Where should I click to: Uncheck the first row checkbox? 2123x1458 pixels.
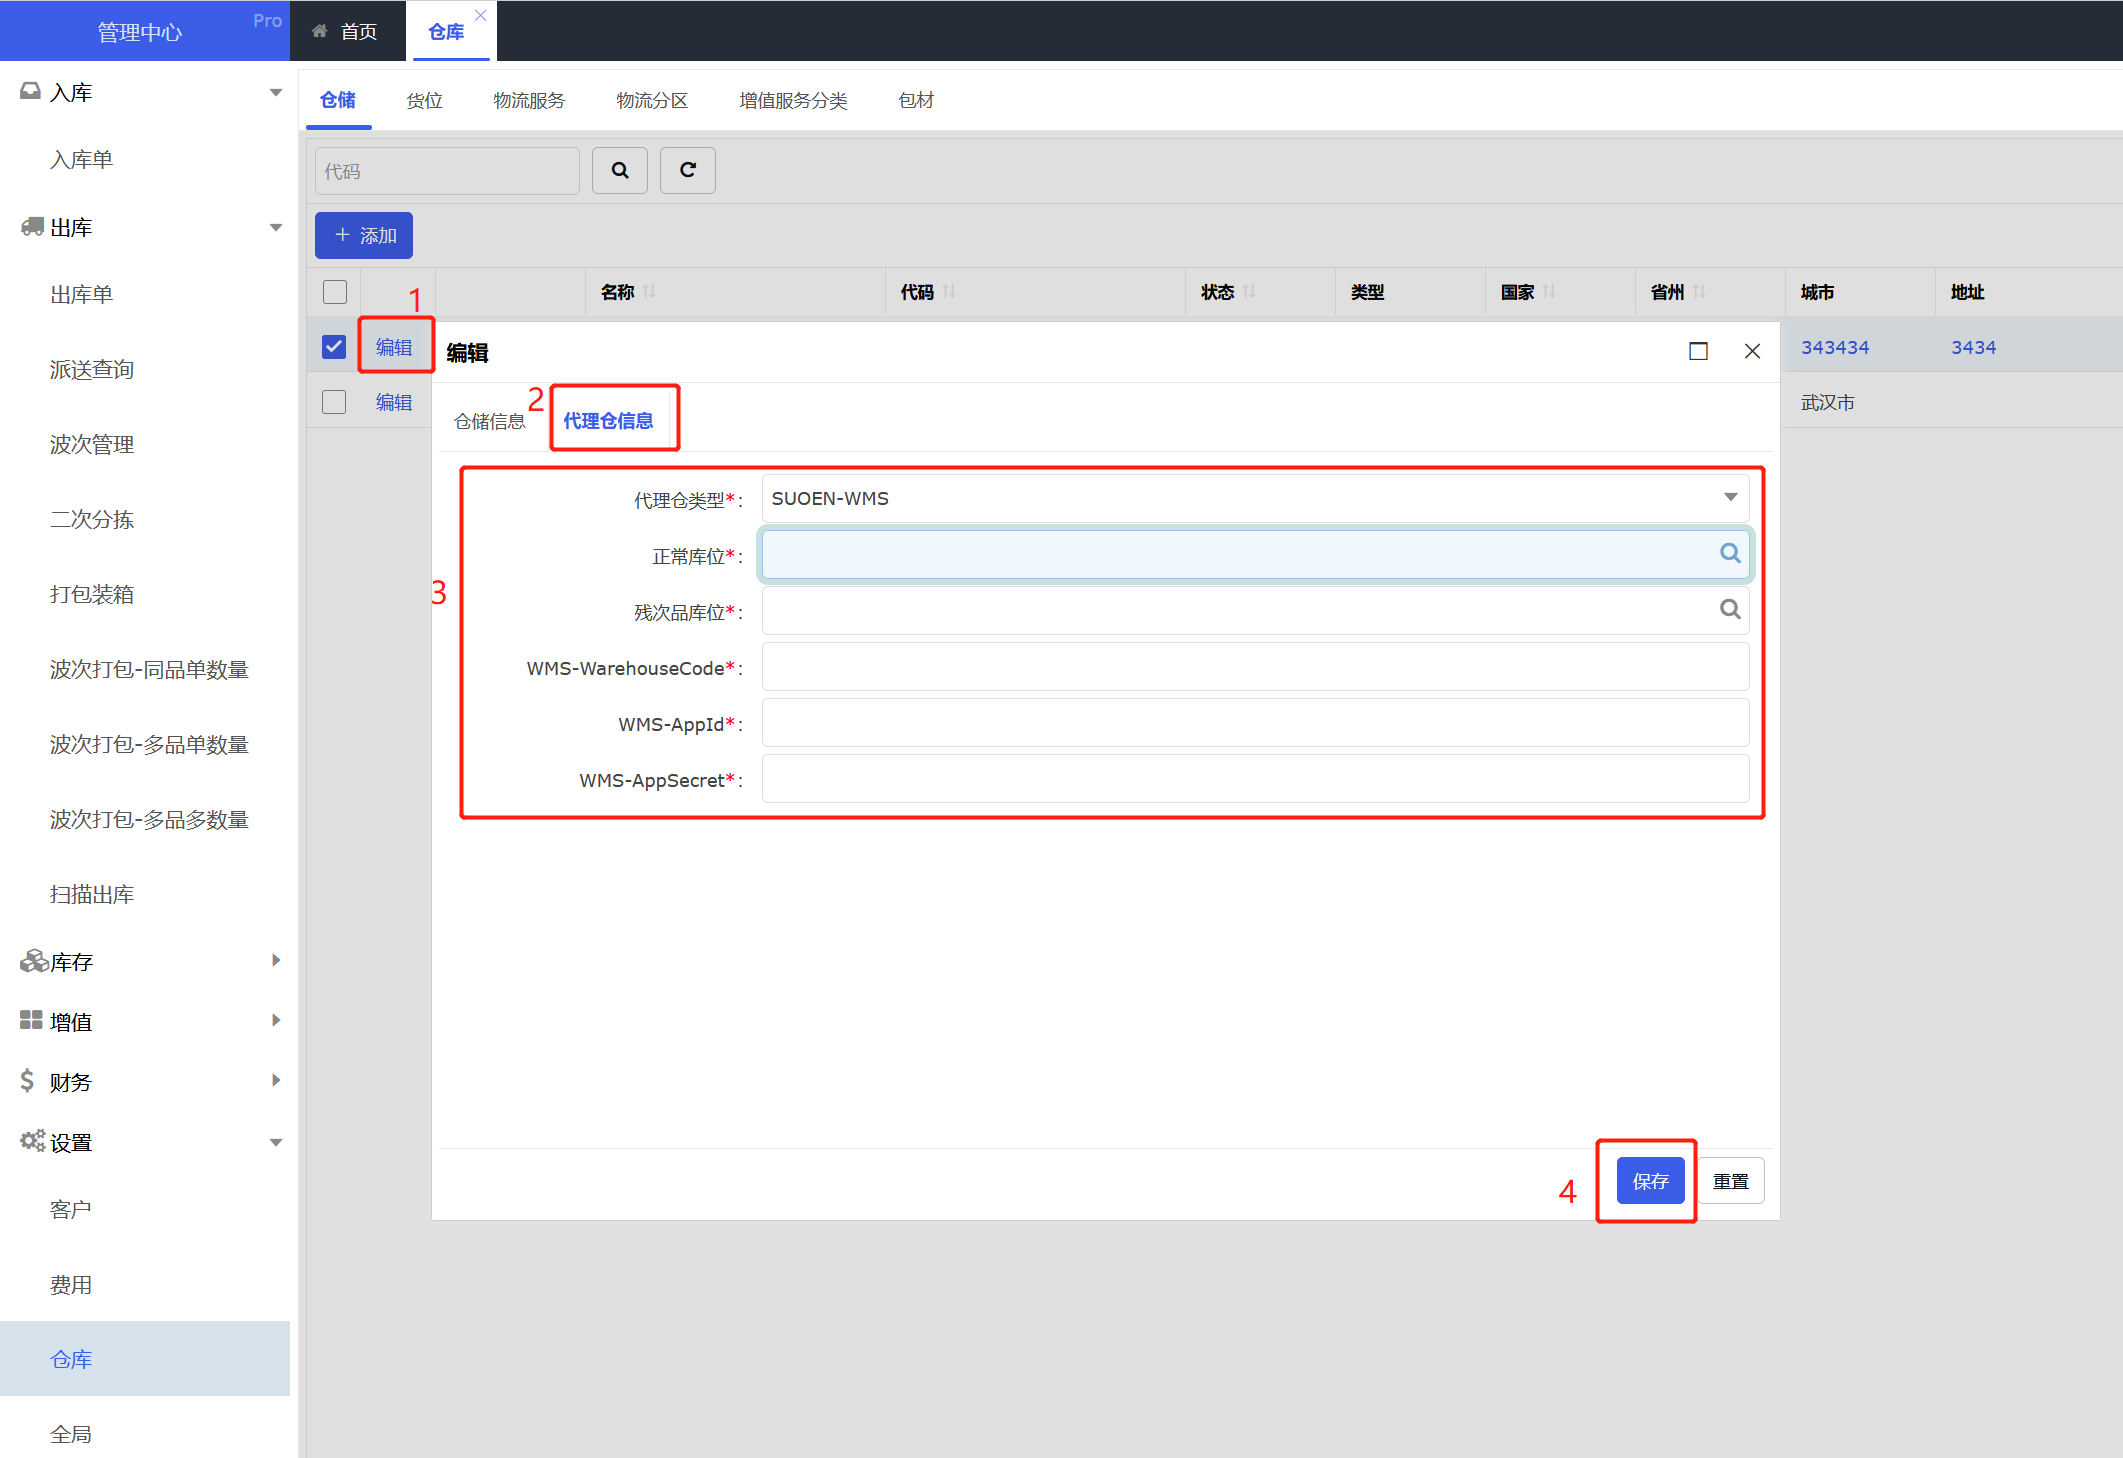(x=334, y=347)
